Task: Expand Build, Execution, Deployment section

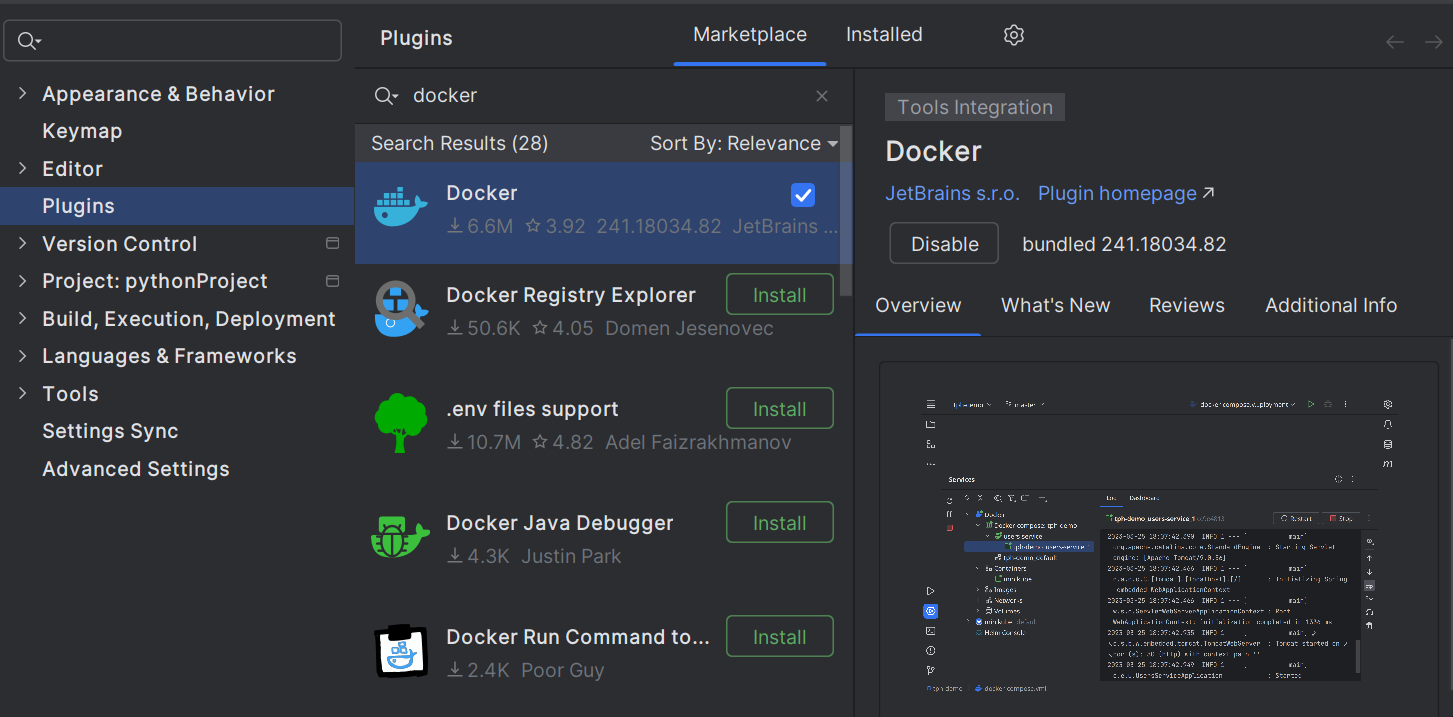Action: pos(23,319)
